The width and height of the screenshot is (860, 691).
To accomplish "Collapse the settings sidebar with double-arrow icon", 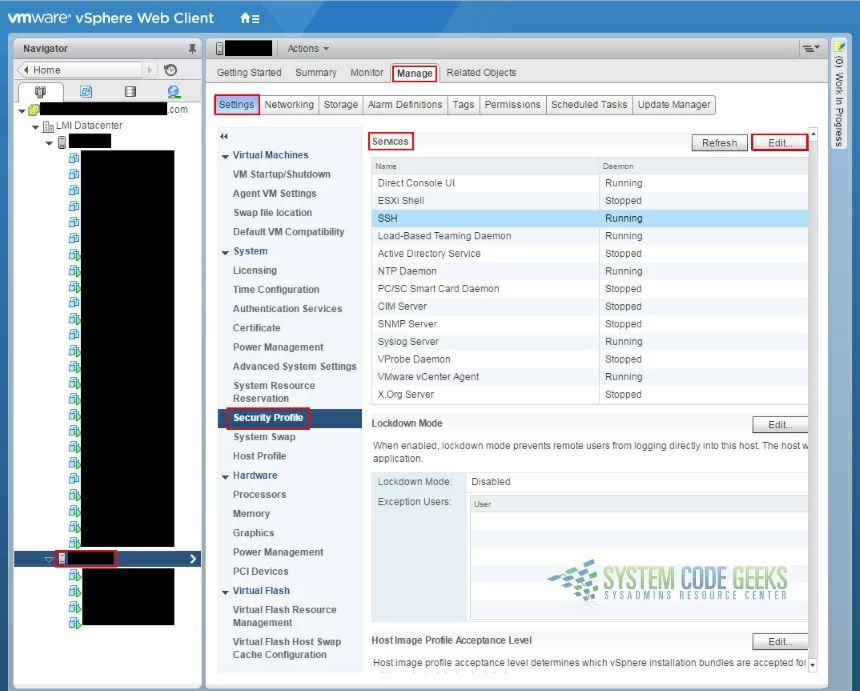I will (224, 137).
